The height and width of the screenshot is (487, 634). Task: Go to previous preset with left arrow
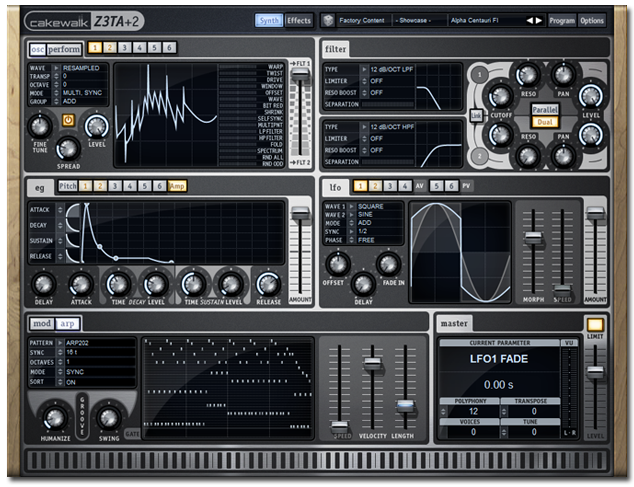(529, 20)
